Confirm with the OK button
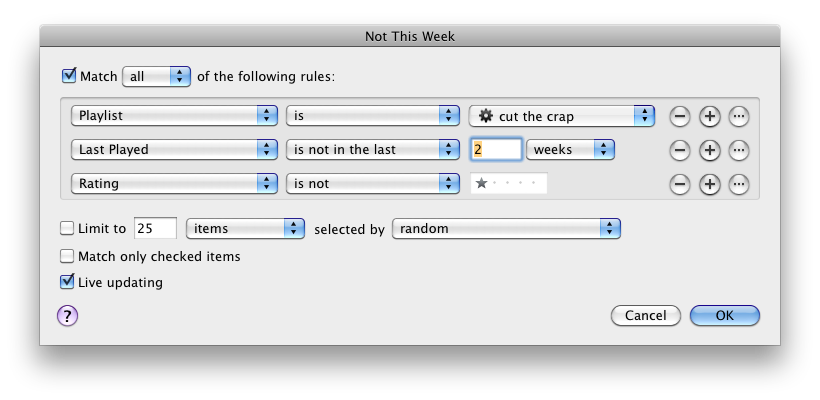 725,315
